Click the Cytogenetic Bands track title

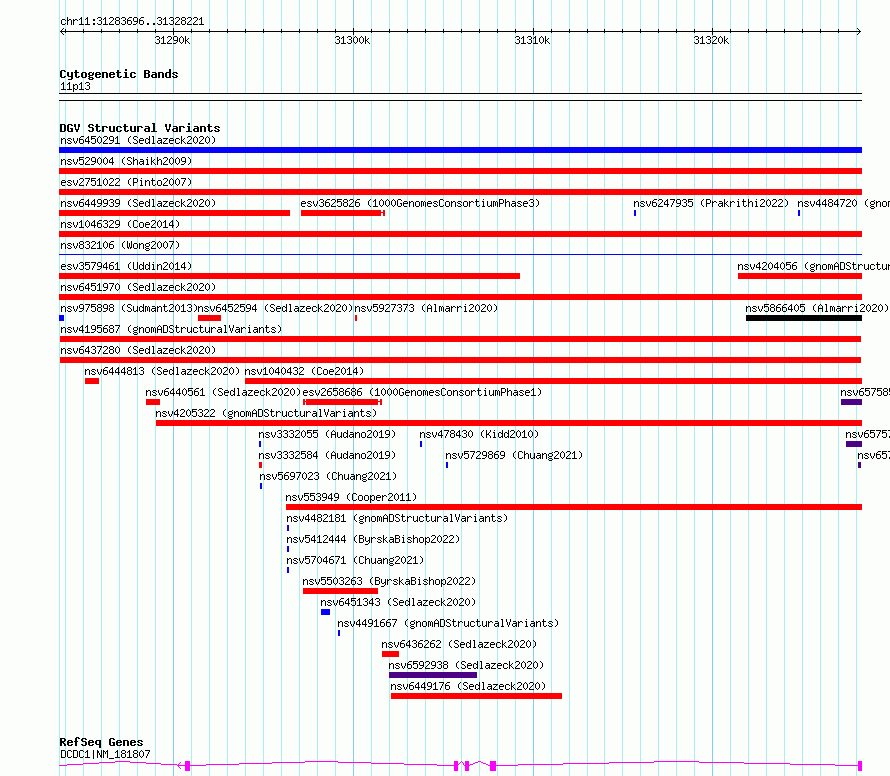pos(119,74)
